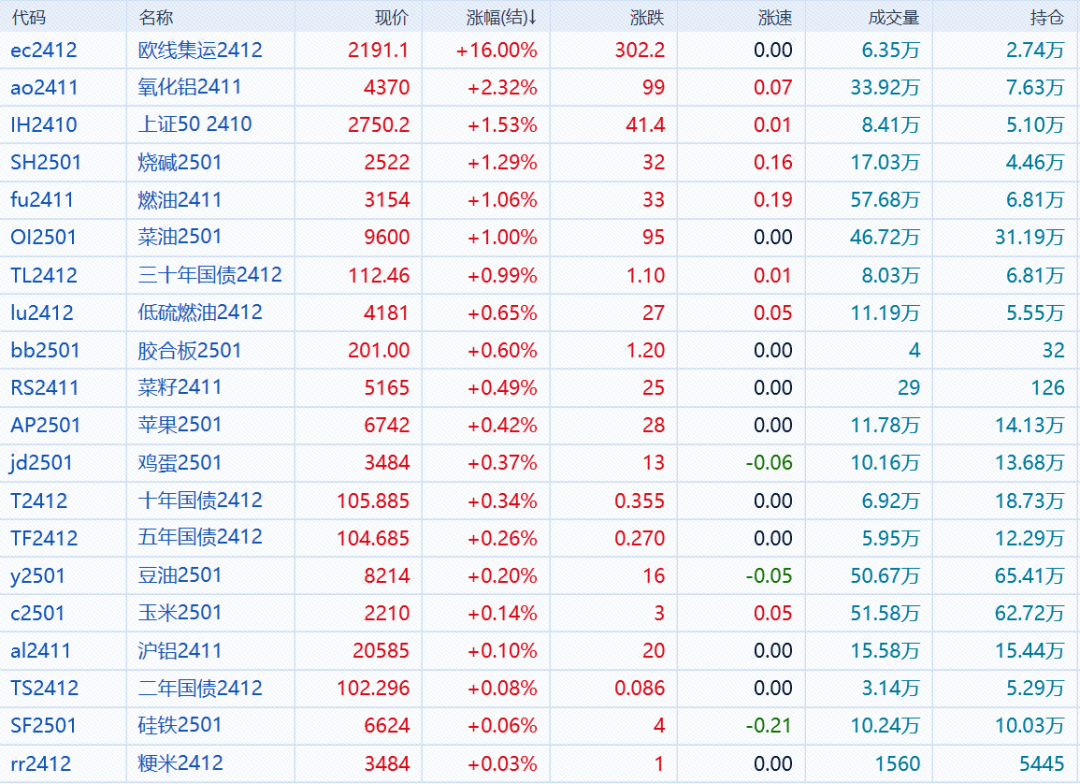
Task: Open contract code ec2412
Action: tap(43, 50)
